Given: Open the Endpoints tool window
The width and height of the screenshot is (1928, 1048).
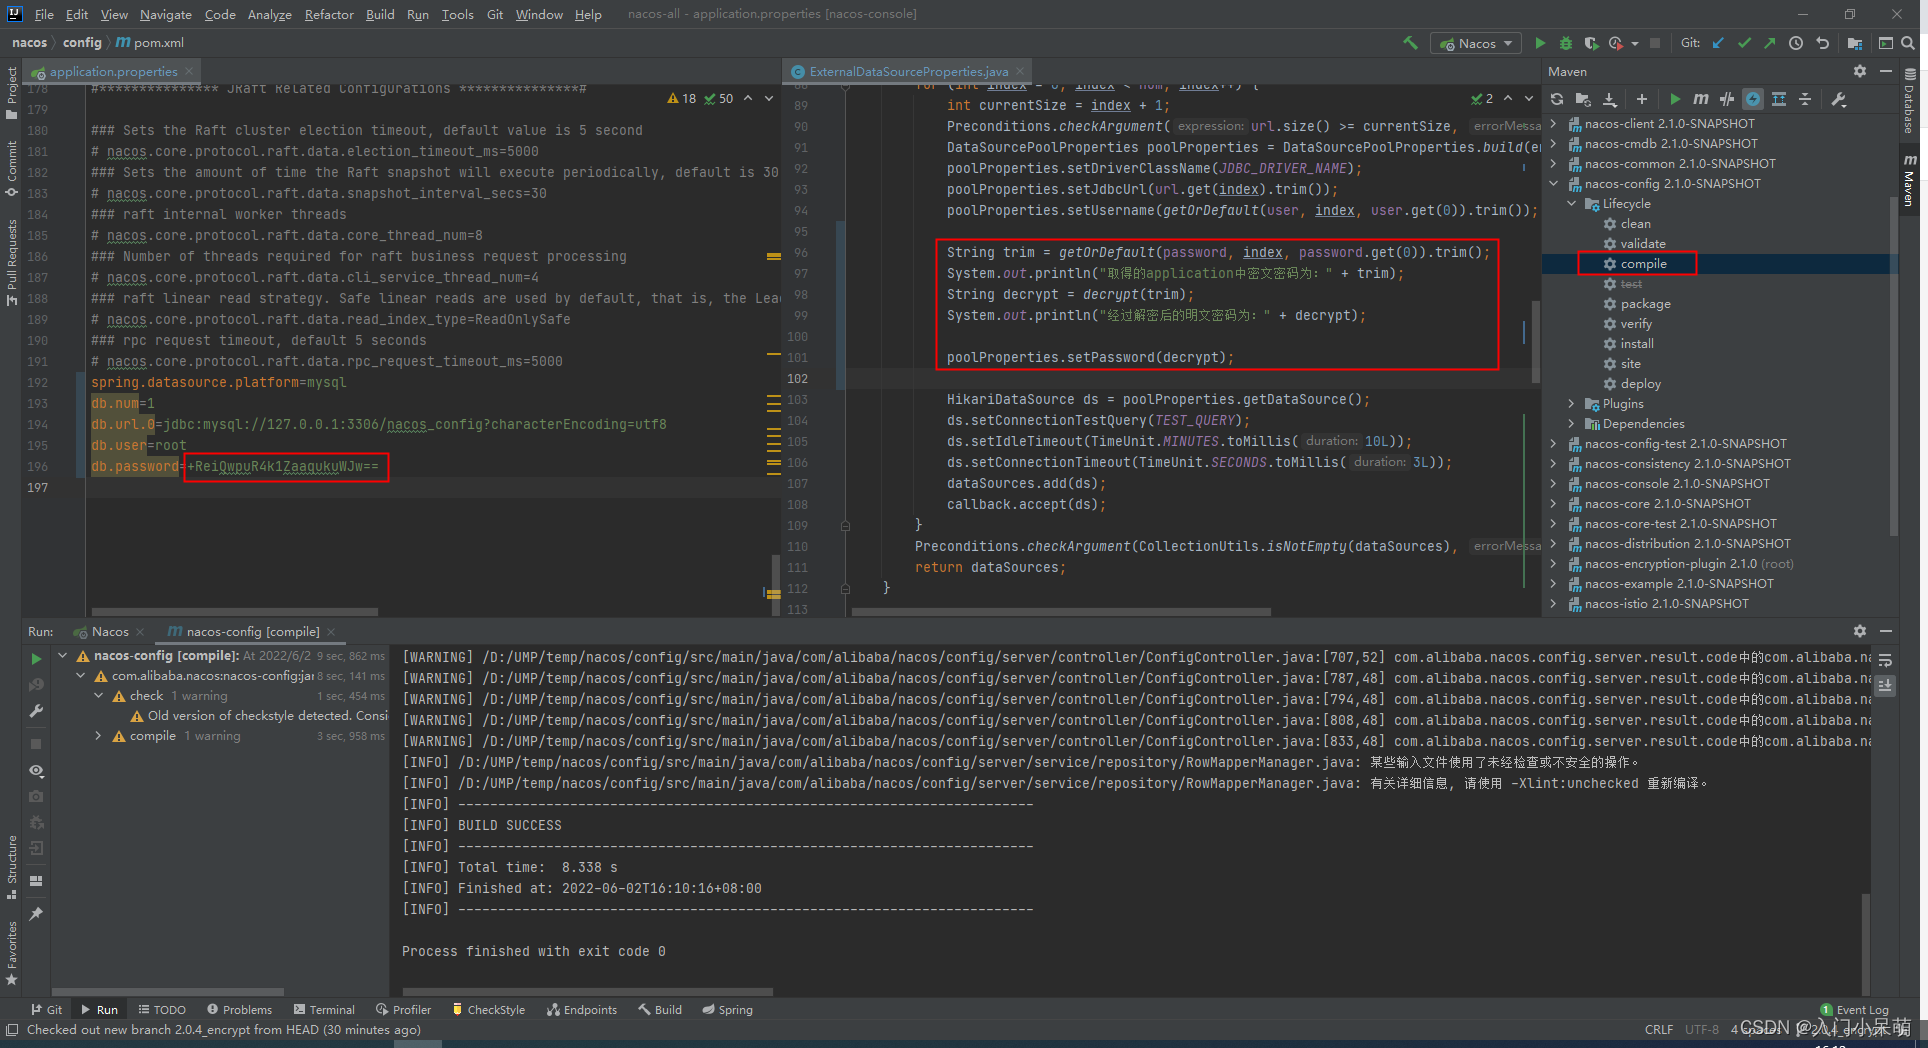Looking at the screenshot, I should [x=582, y=1010].
